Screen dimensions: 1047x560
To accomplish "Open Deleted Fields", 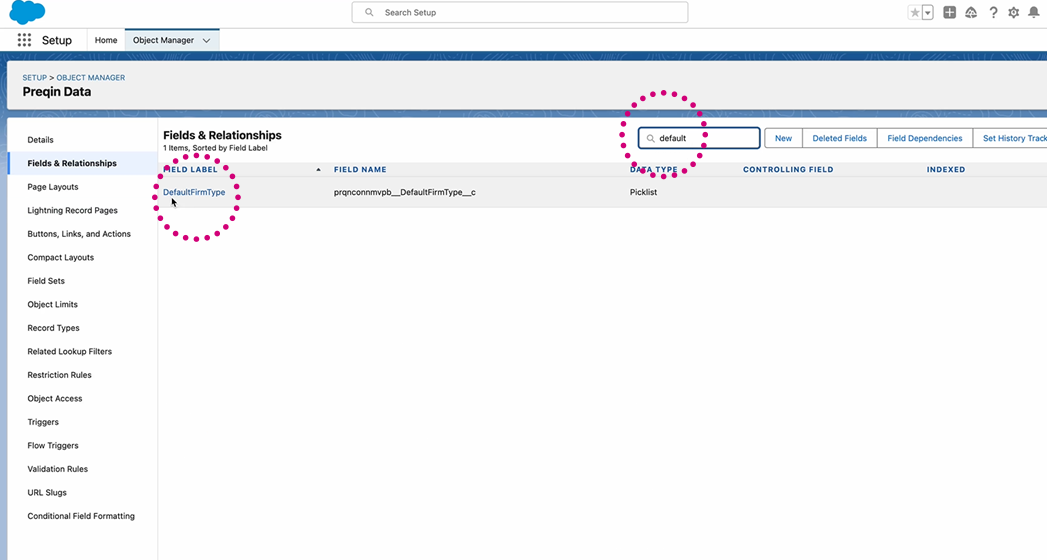I will tap(839, 138).
